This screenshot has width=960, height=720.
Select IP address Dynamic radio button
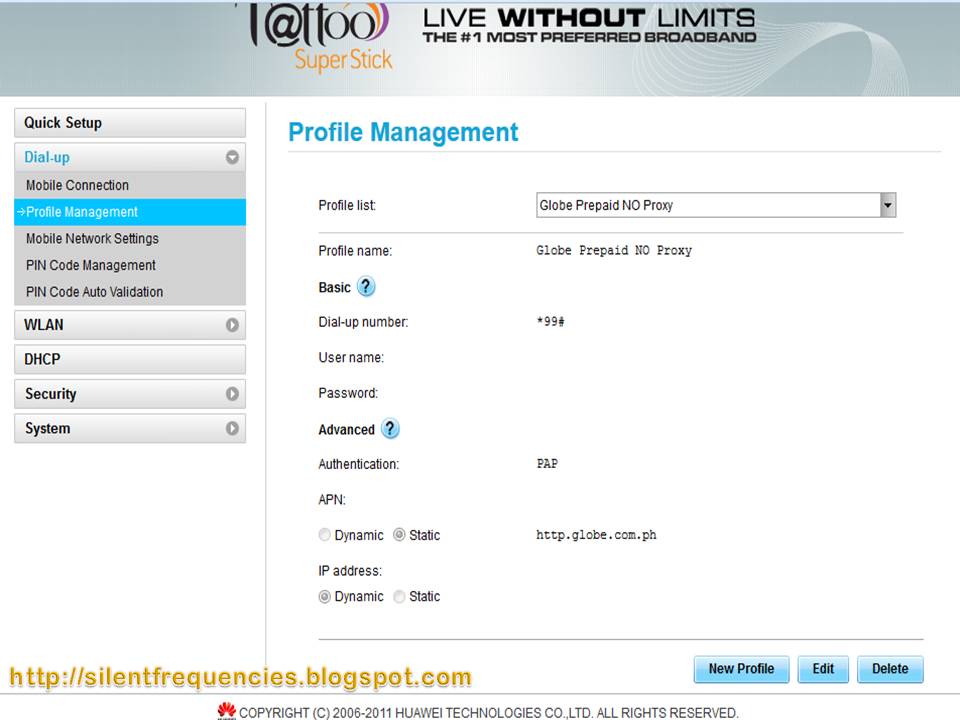324,596
